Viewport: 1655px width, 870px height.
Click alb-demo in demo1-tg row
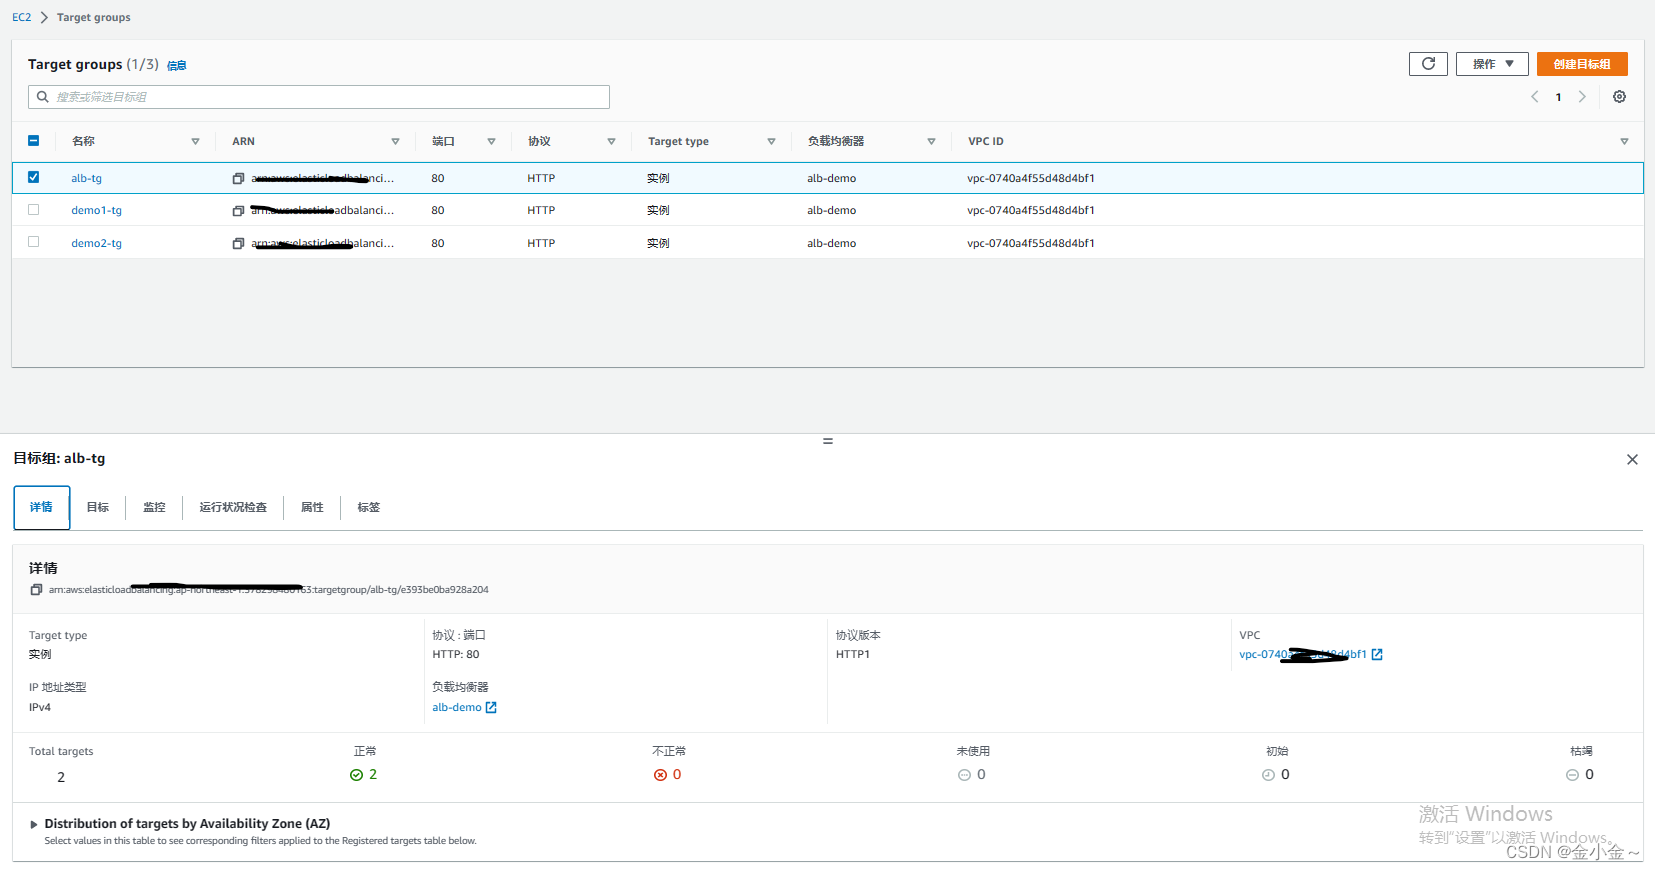[831, 211]
